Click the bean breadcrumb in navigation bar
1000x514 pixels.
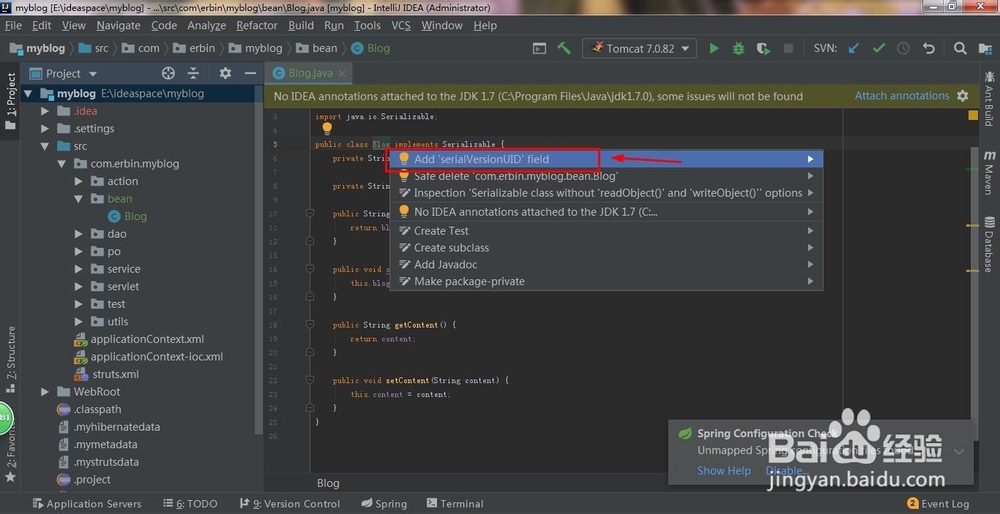[316, 48]
